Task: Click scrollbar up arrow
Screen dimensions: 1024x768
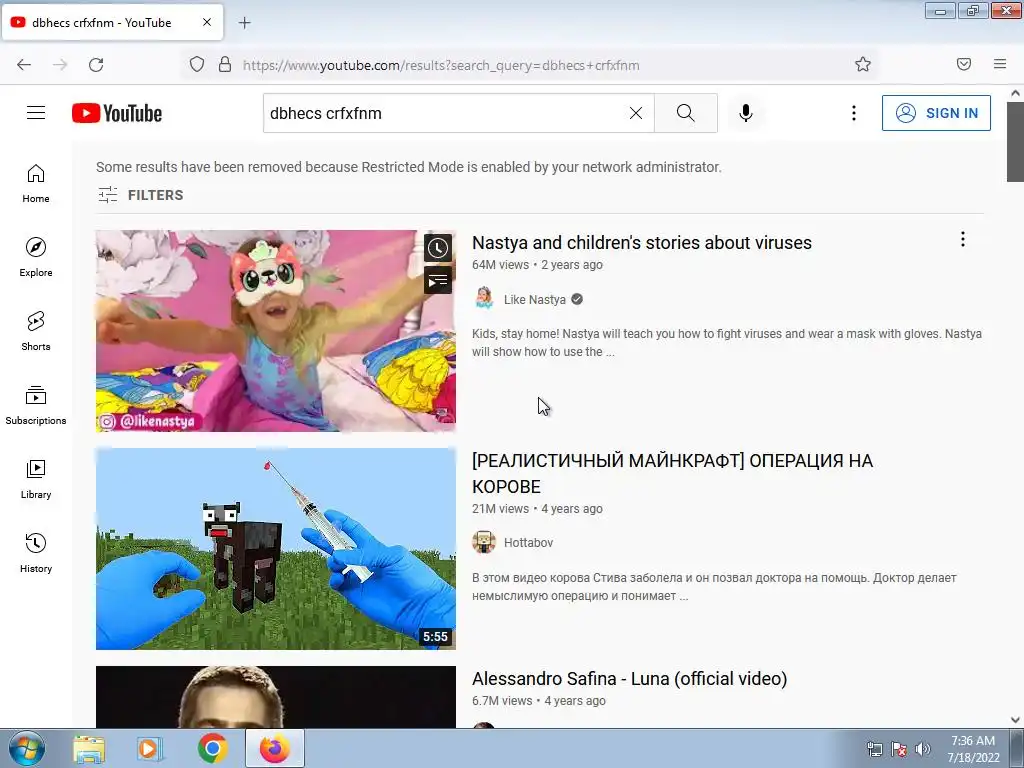Action: point(1015,93)
